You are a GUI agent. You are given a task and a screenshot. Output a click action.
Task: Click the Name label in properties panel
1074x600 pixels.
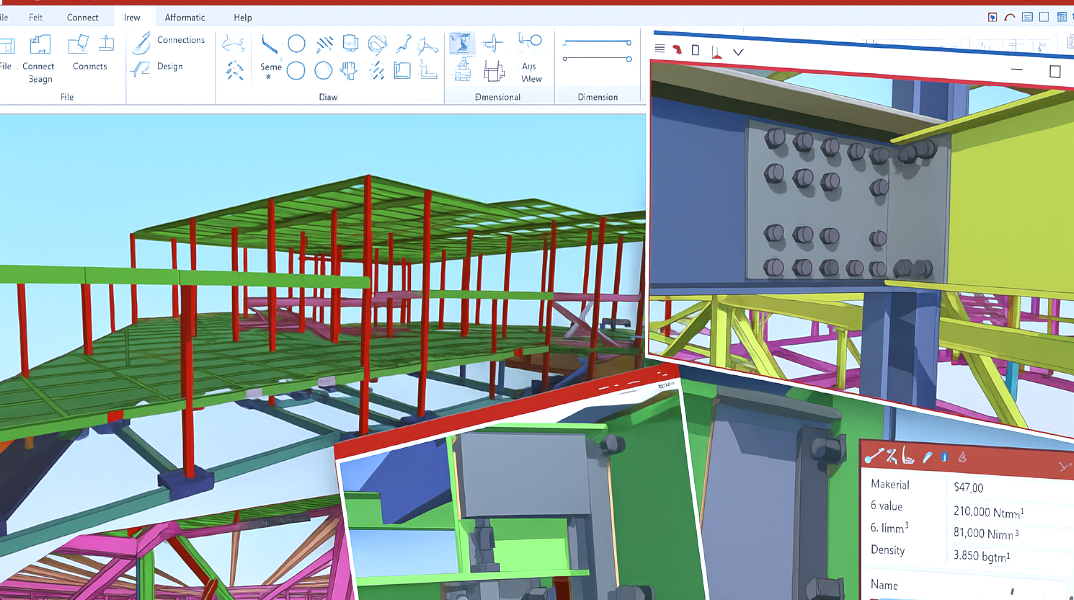point(884,584)
